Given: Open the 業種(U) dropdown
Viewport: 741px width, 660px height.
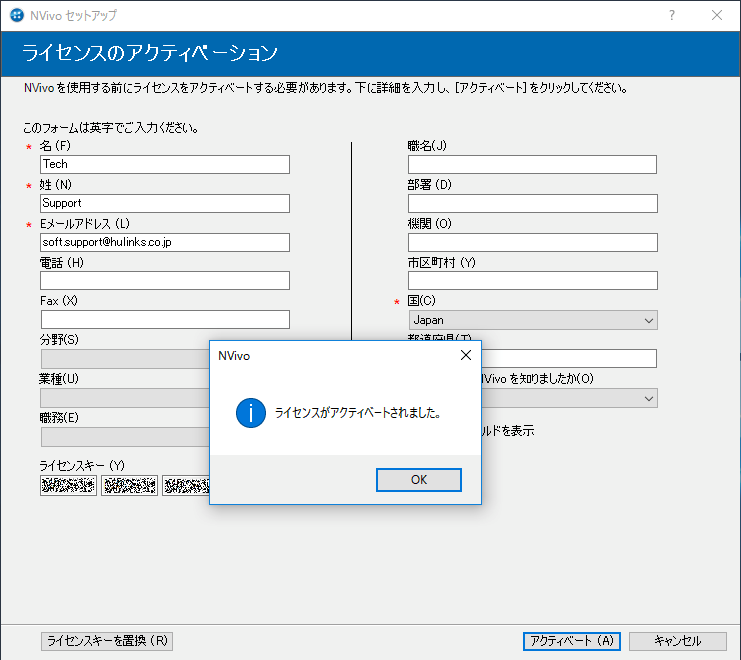Looking at the screenshot, I should pos(125,398).
